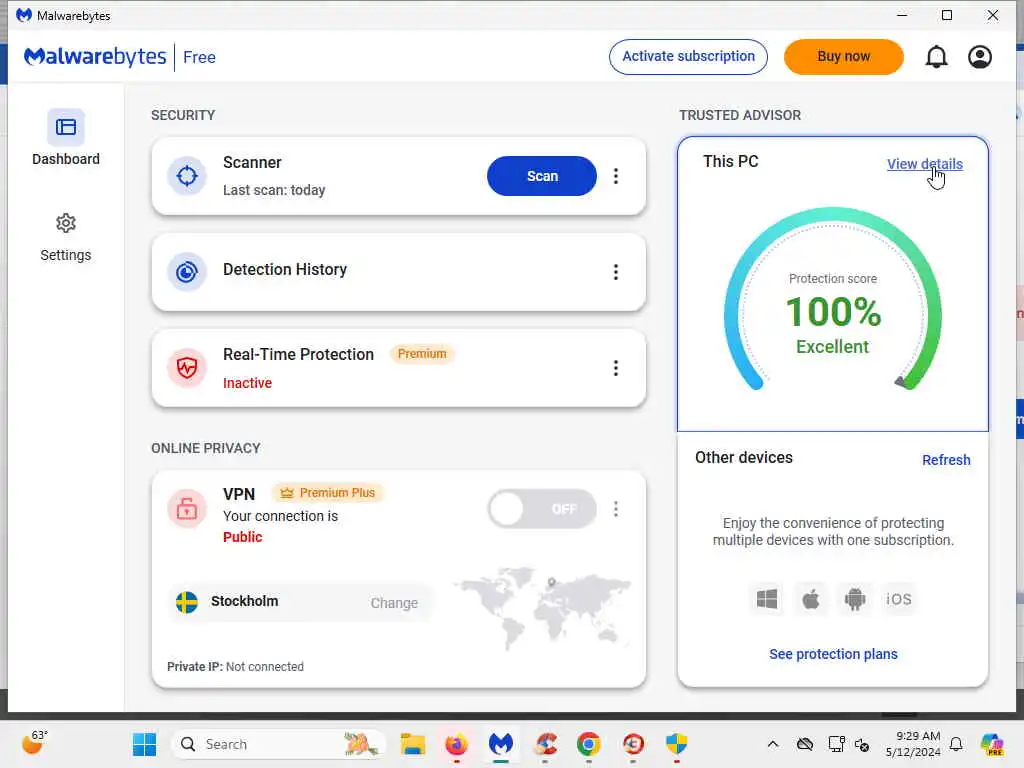Open File Explorer from the taskbar

(413, 744)
